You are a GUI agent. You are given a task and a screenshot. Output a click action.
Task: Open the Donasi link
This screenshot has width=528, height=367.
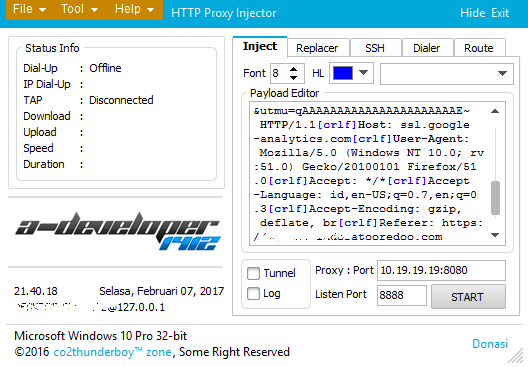point(490,344)
